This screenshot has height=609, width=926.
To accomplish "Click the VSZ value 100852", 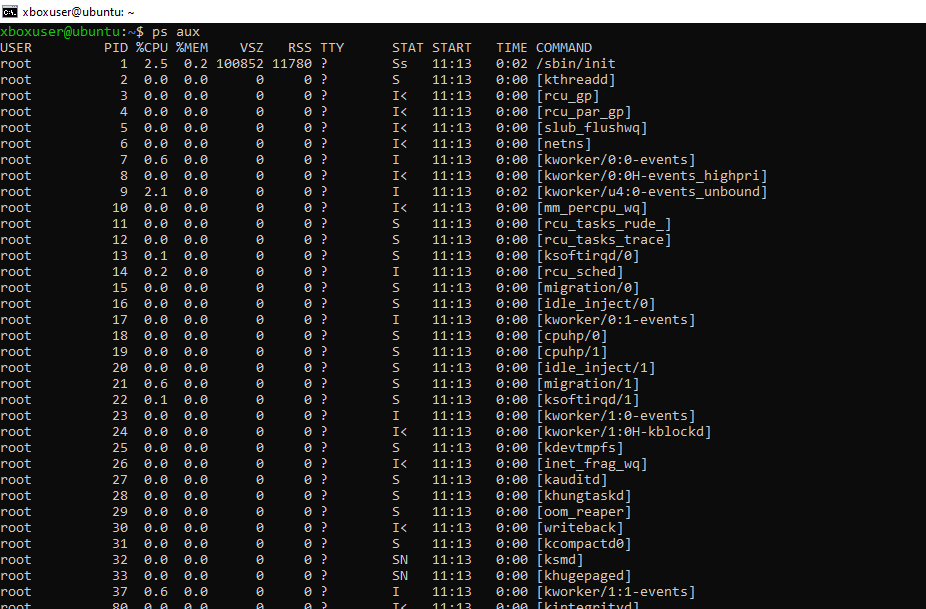I will point(240,64).
